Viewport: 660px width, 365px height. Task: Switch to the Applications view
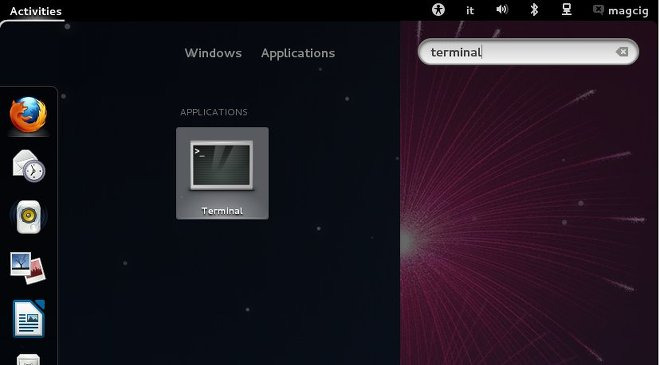(298, 53)
